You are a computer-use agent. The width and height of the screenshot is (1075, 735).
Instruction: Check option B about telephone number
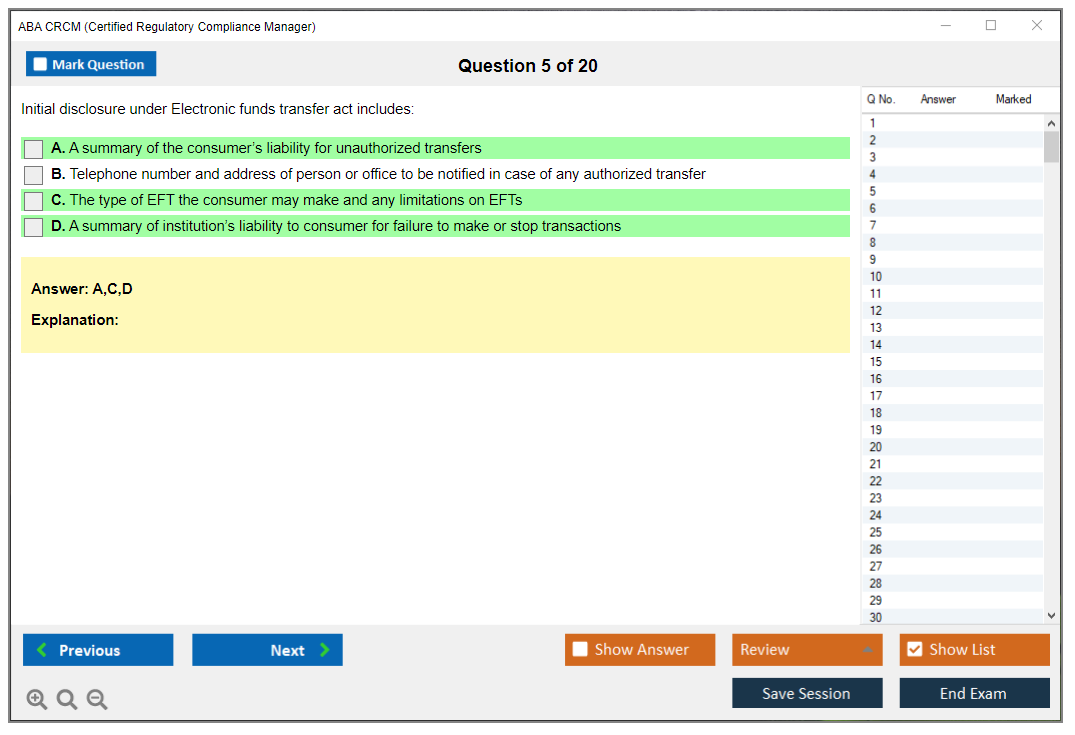(33, 175)
